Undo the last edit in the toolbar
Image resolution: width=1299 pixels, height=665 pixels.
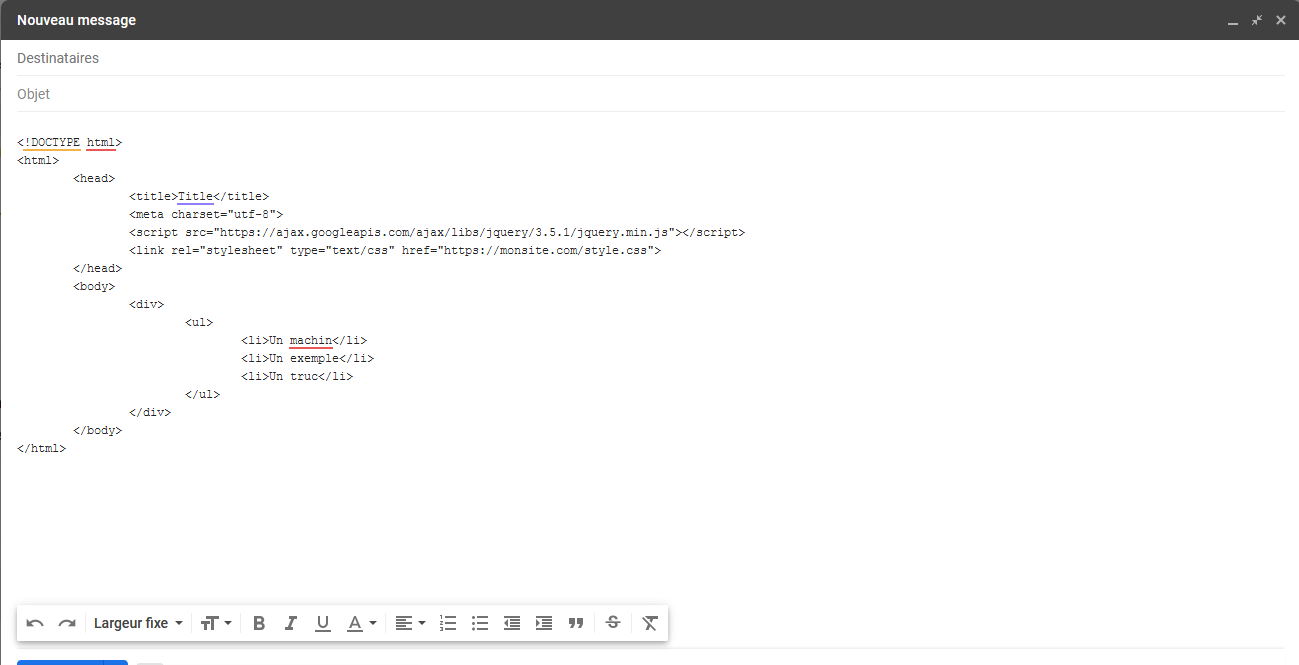[35, 623]
